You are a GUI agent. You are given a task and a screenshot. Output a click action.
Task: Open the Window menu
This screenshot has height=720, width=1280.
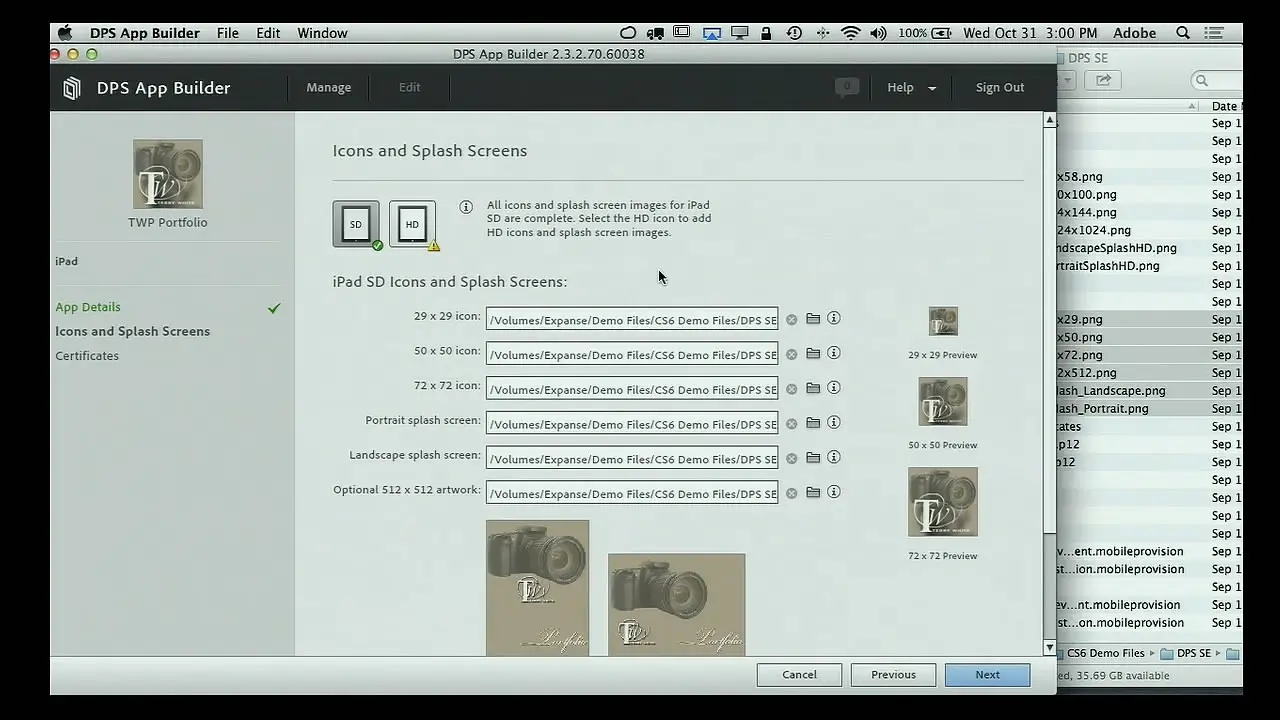(x=322, y=33)
